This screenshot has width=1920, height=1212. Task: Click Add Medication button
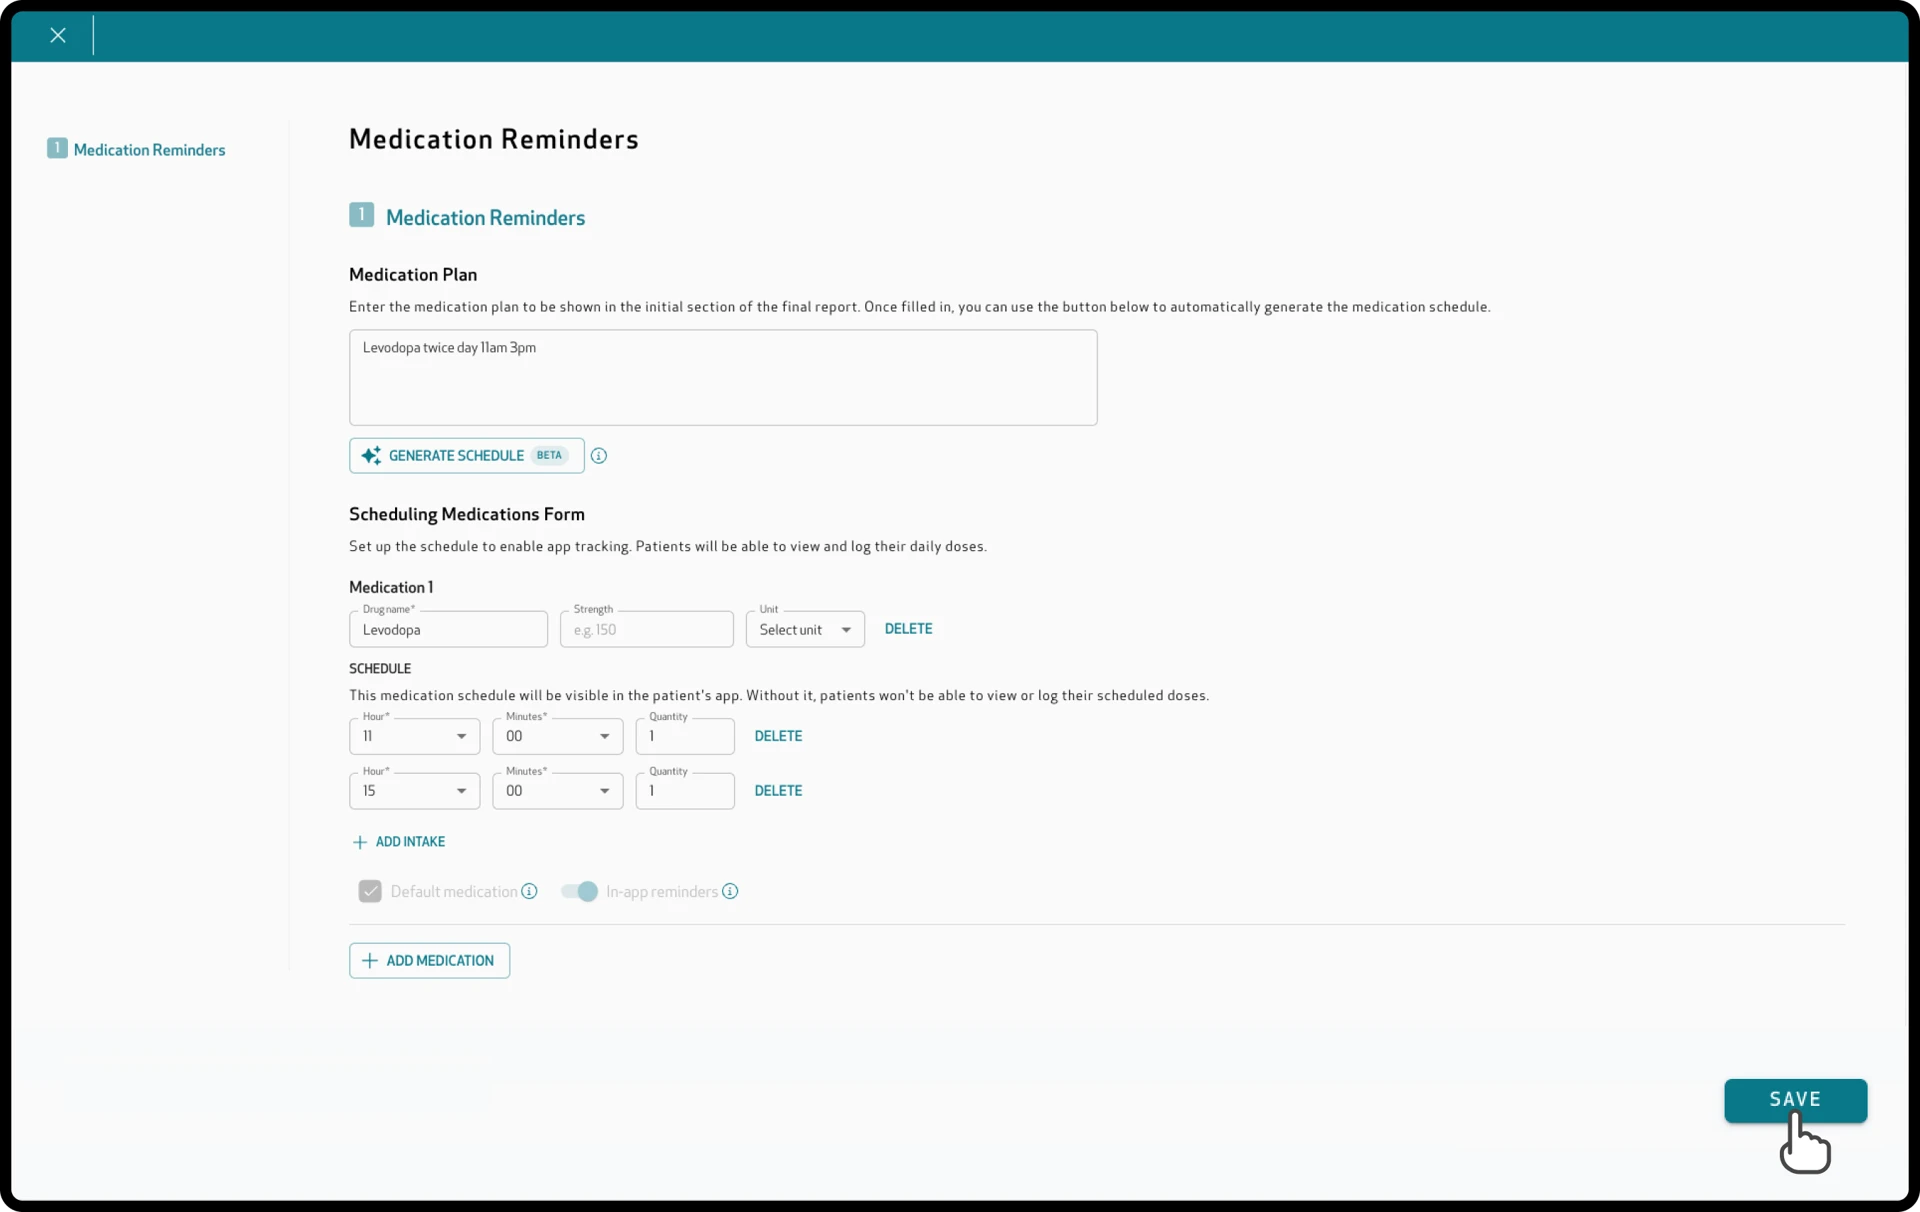[429, 961]
